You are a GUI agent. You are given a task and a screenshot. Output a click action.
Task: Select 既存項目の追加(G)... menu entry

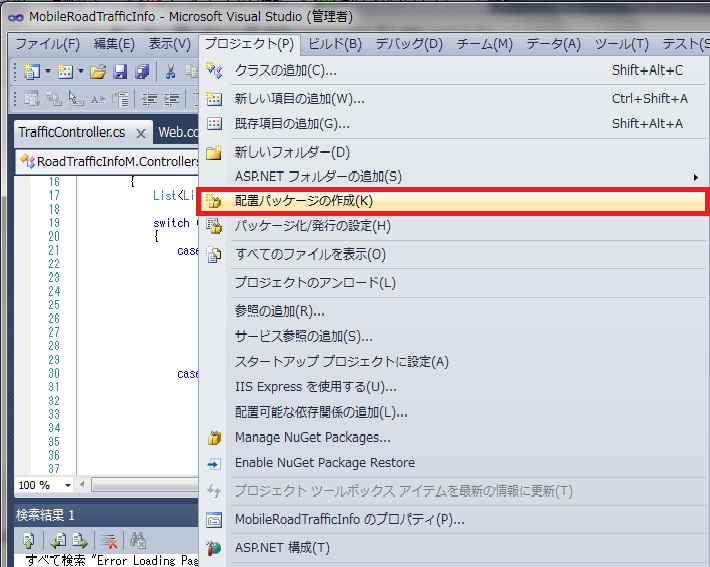(x=453, y=124)
